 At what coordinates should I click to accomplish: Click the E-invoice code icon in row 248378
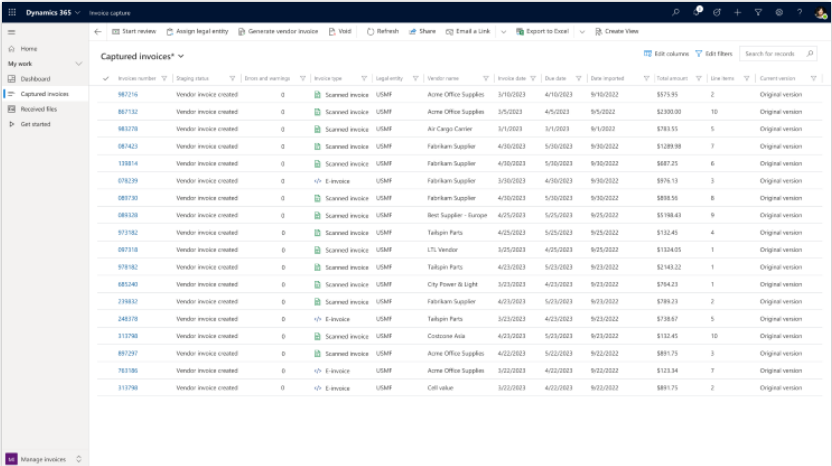[x=317, y=319]
